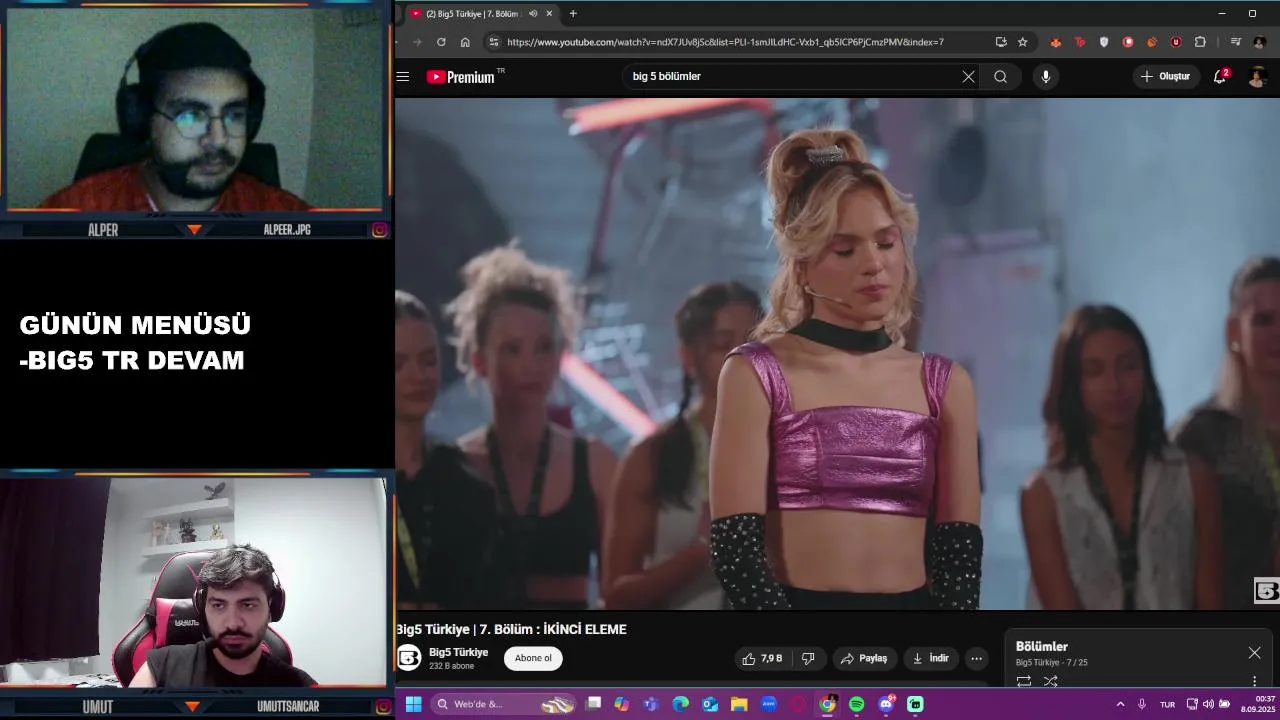This screenshot has height=720, width=1280.
Task: Open the TUR keyboard language selector
Action: 1167,705
